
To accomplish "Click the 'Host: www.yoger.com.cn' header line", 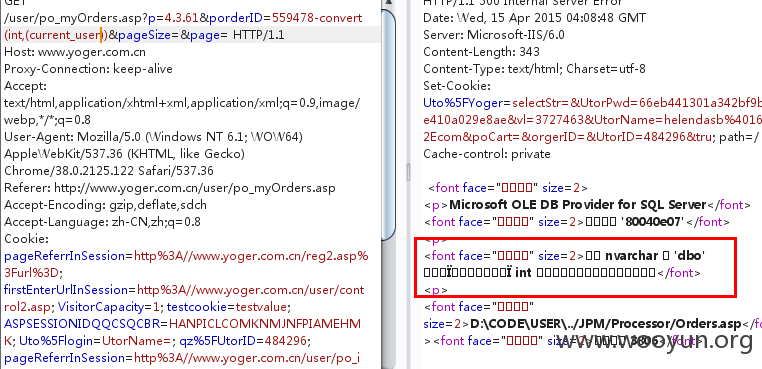I will click(75, 52).
